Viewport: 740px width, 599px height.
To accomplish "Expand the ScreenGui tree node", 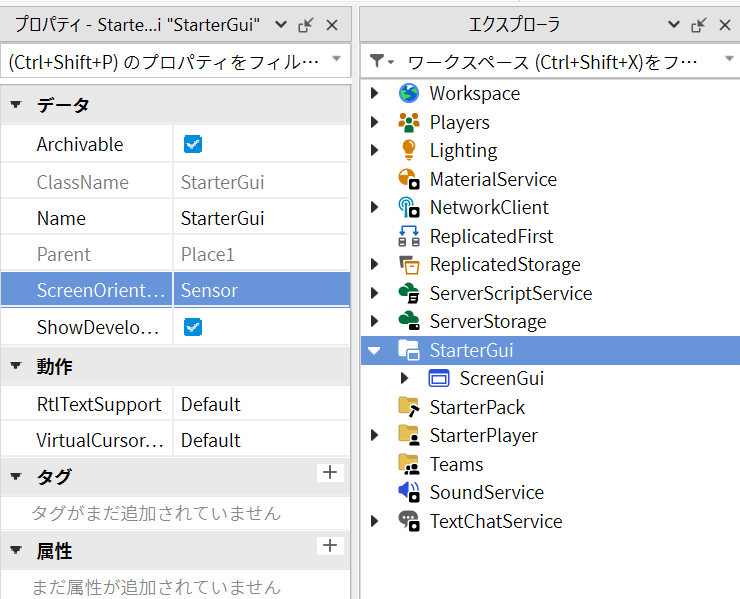I will 404,378.
